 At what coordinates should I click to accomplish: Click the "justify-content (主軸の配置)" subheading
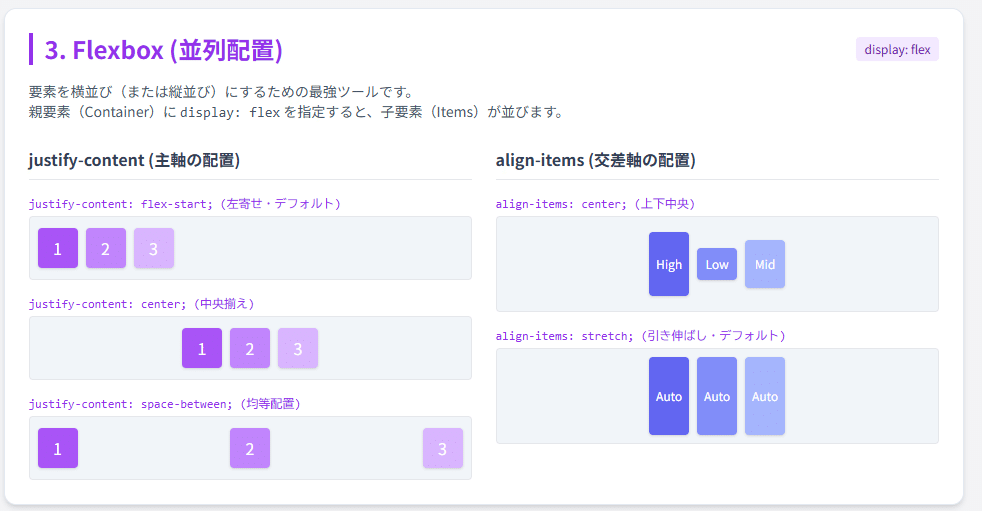point(134,160)
